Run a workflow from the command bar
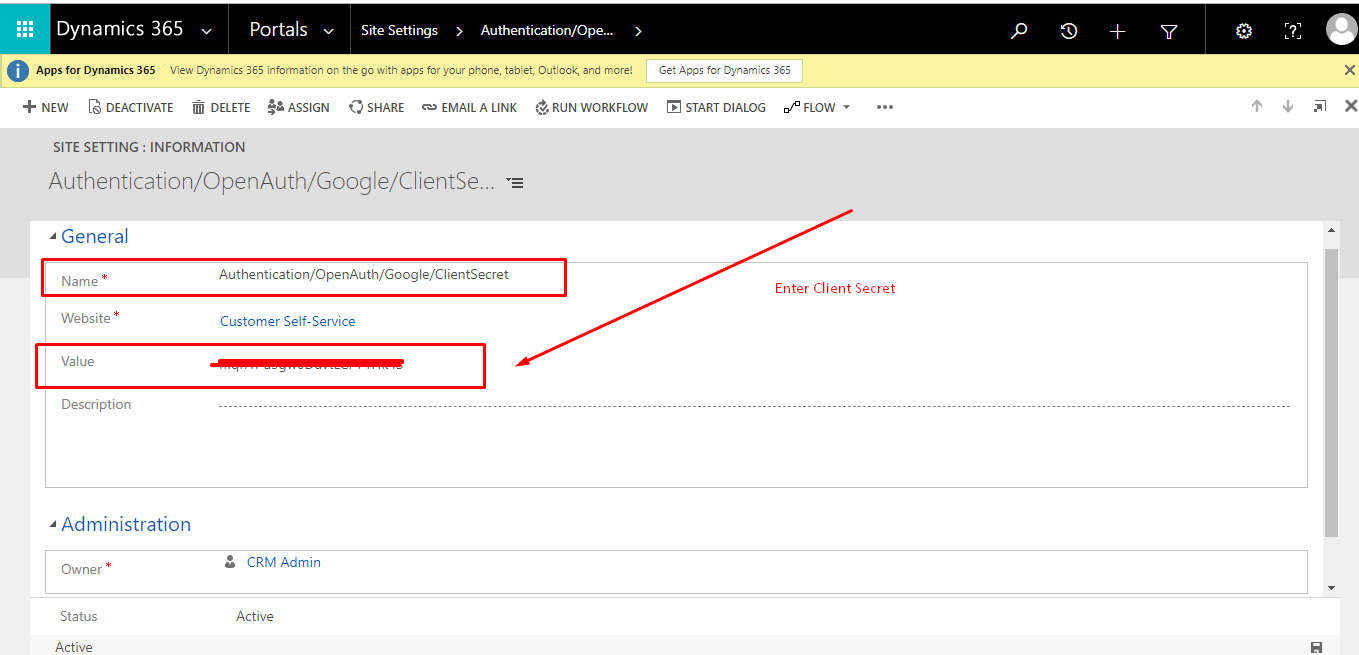This screenshot has width=1359, height=655. (591, 107)
